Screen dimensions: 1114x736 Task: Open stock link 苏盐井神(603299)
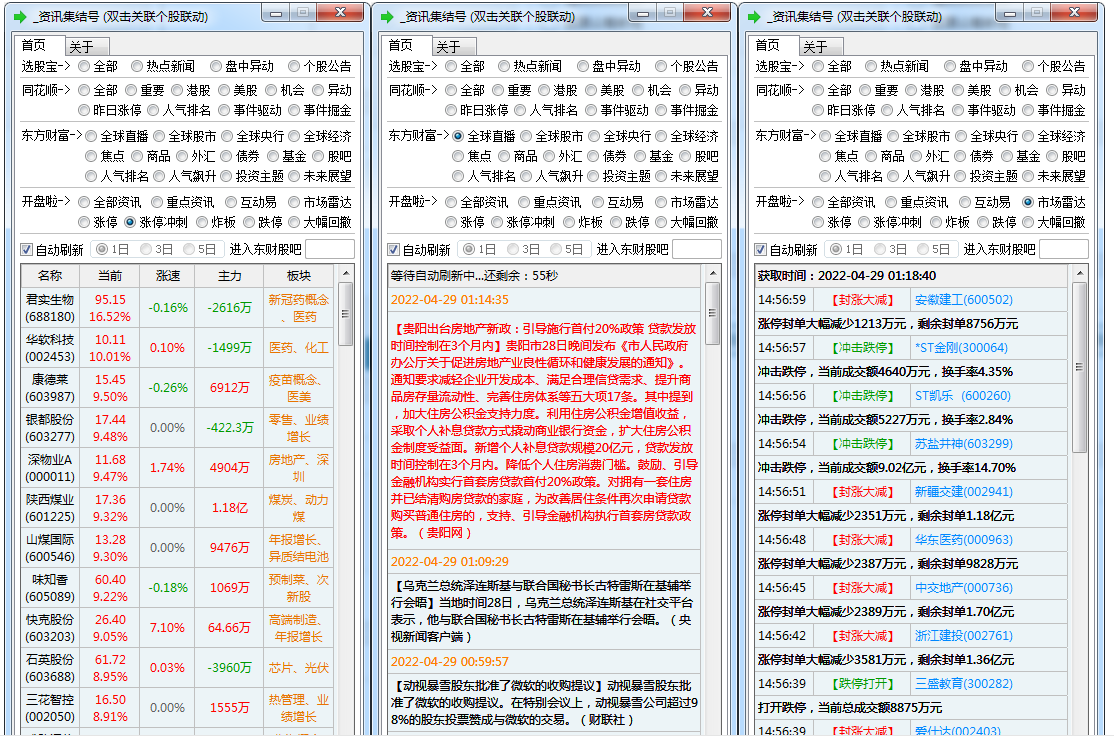tap(963, 444)
